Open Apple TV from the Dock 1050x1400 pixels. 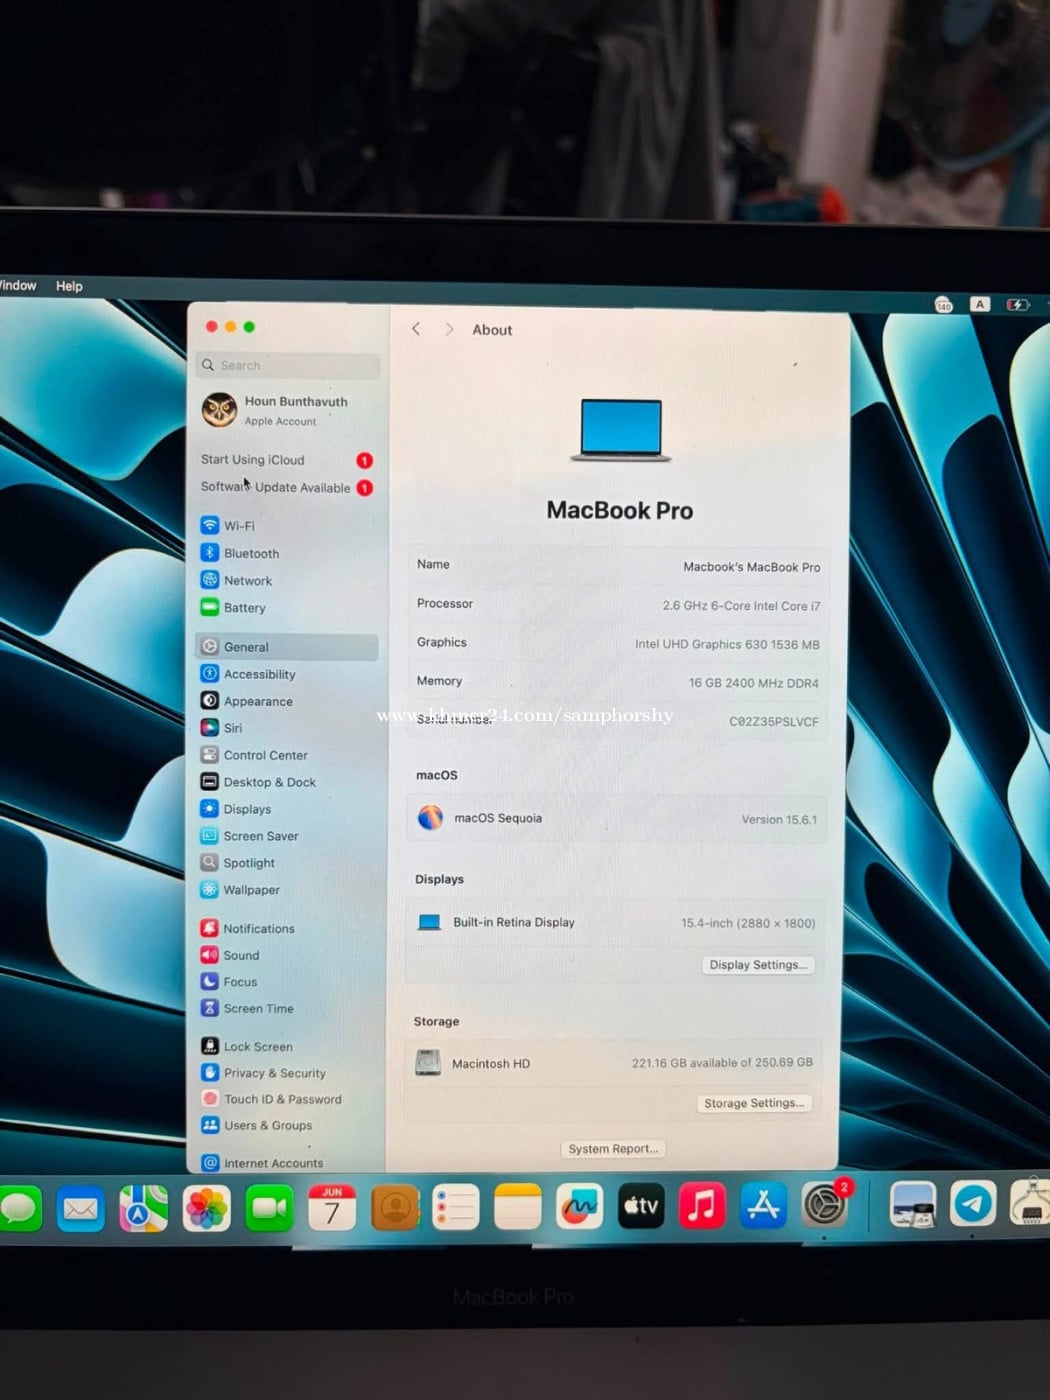coord(641,1207)
